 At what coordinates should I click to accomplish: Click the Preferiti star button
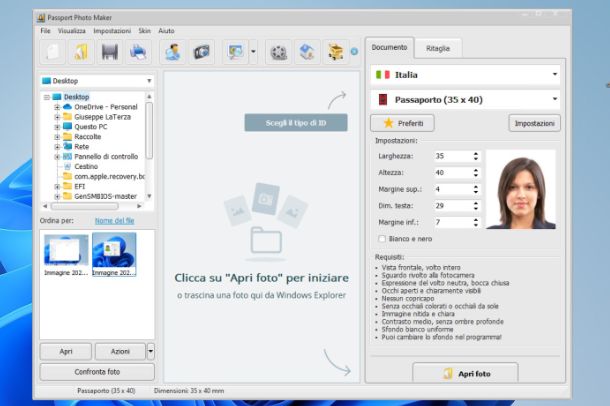[x=402, y=123]
